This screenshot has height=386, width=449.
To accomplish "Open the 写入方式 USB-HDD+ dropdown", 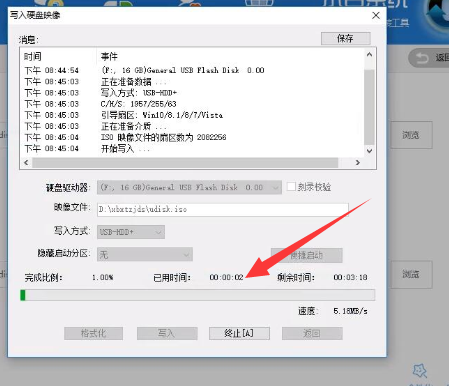I will pyautogui.click(x=131, y=232).
